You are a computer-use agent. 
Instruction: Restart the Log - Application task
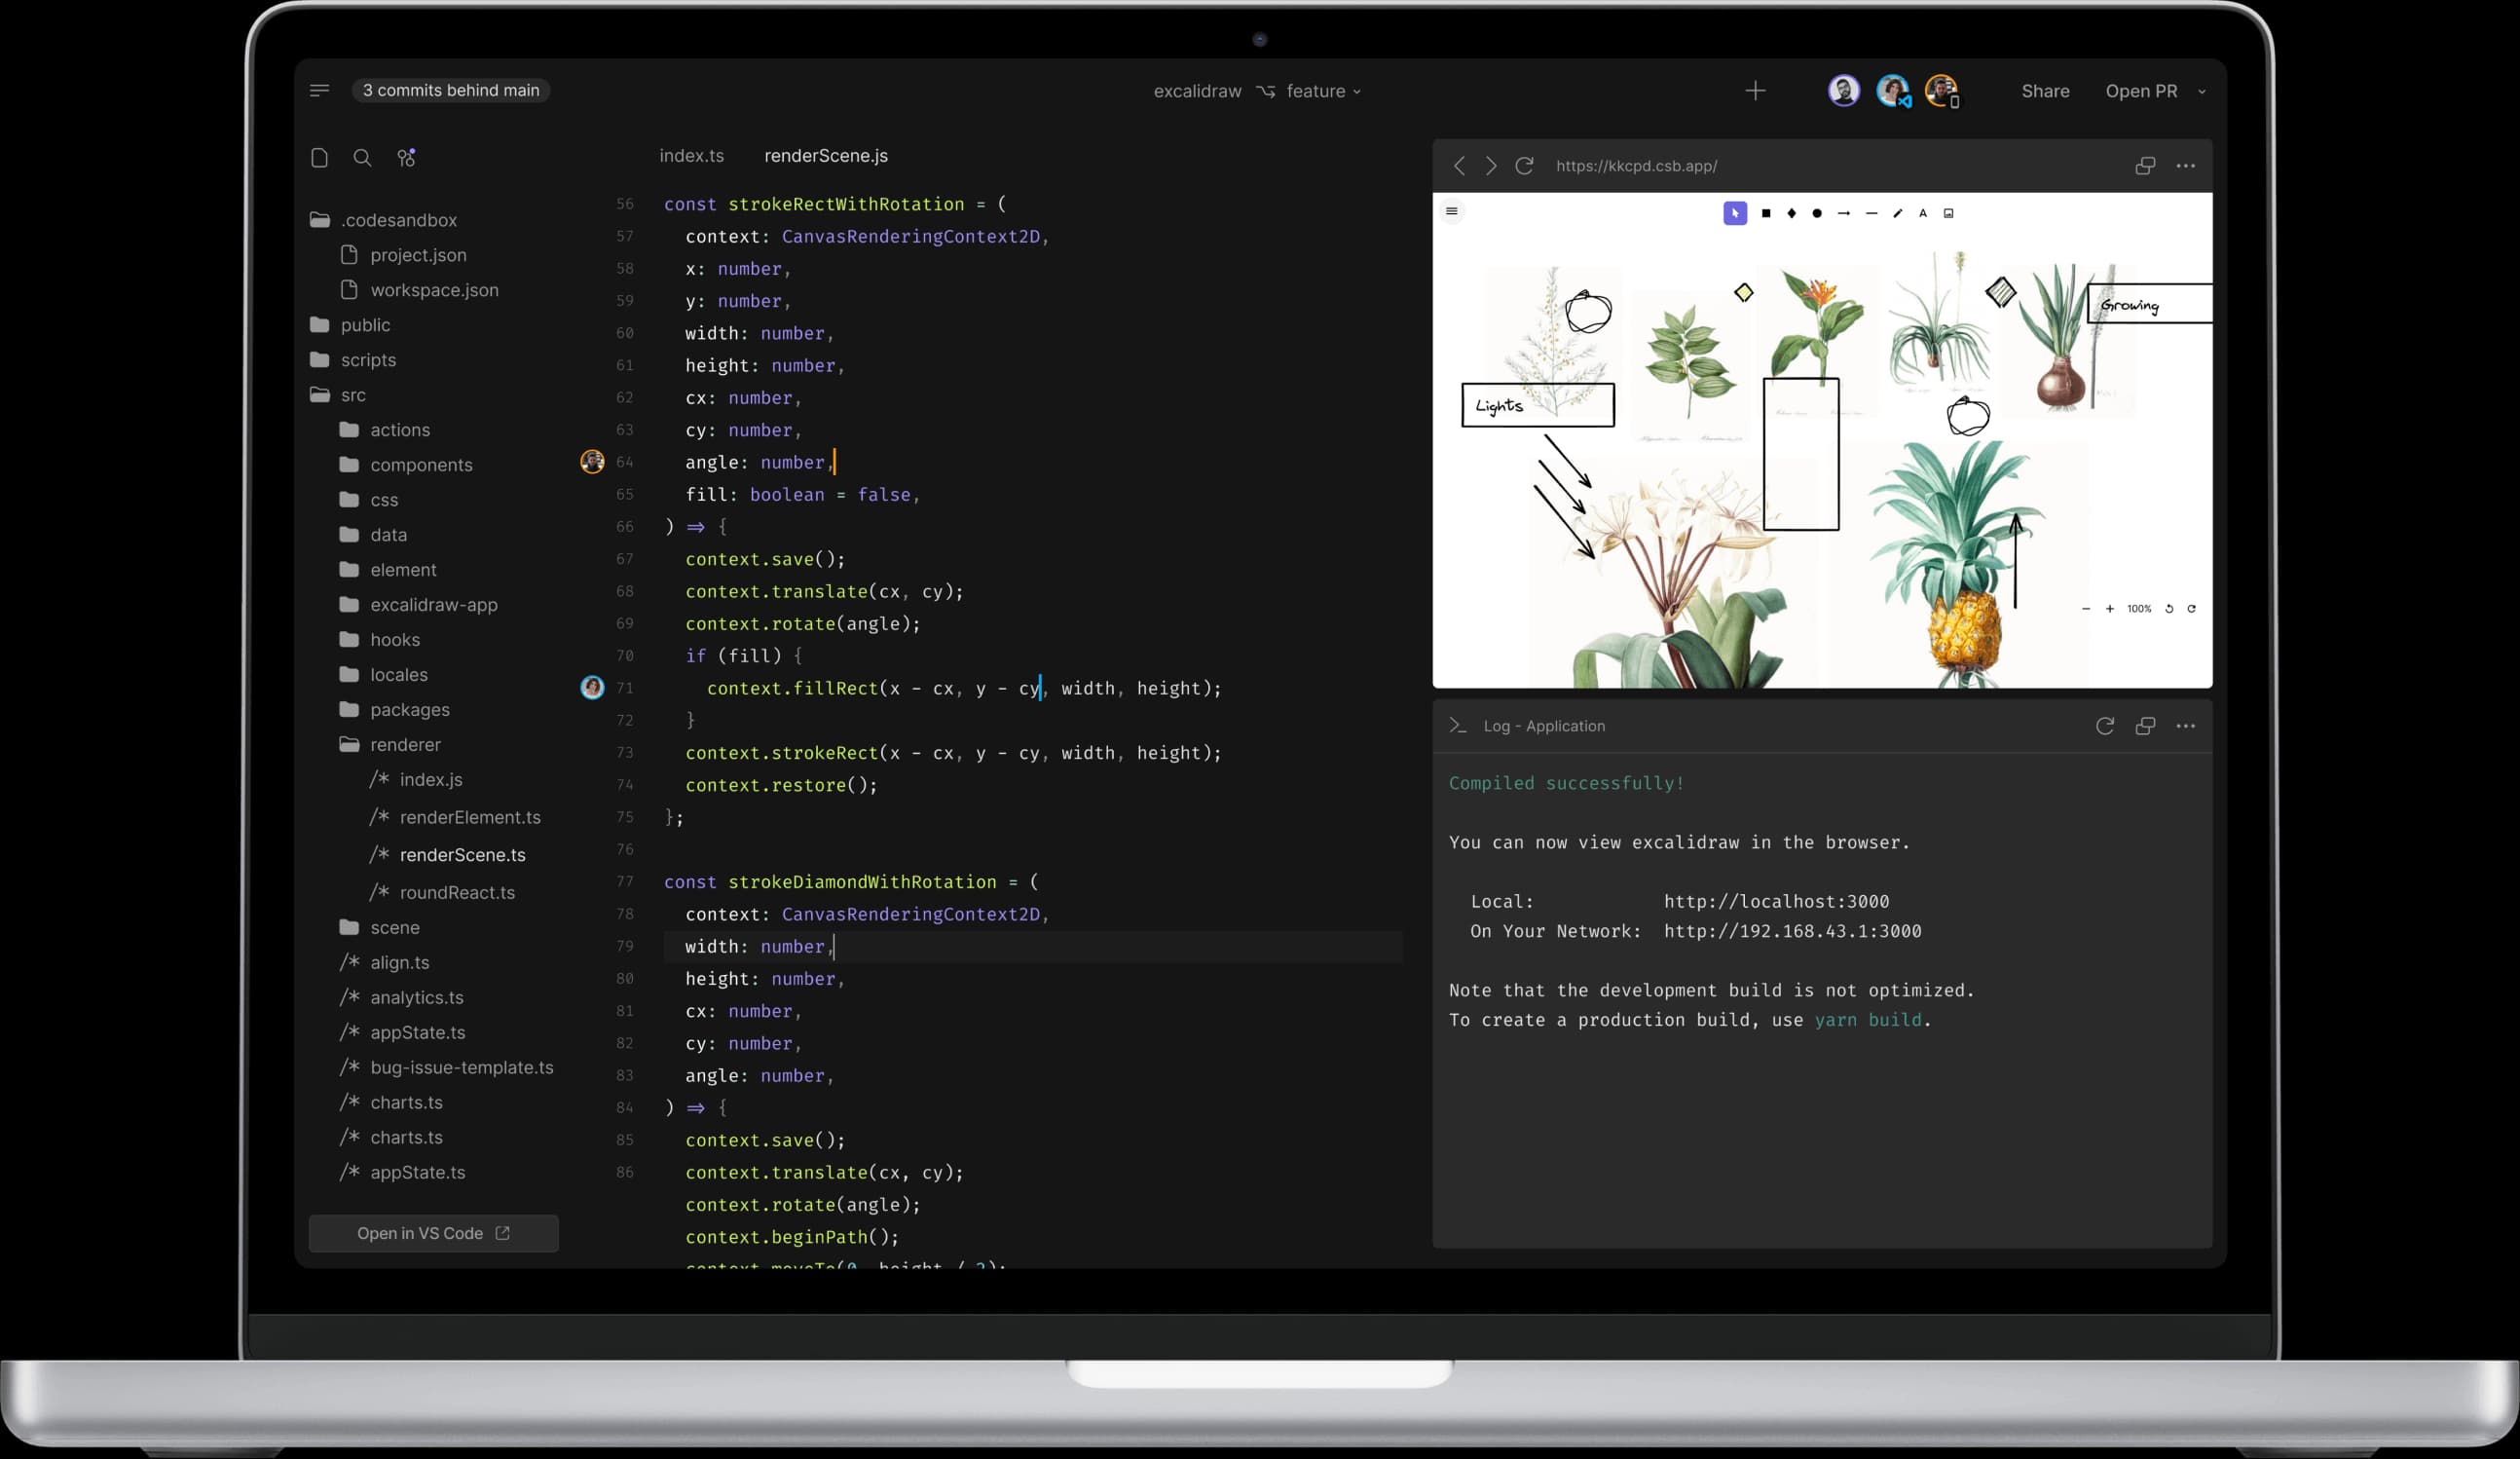pyautogui.click(x=2105, y=726)
